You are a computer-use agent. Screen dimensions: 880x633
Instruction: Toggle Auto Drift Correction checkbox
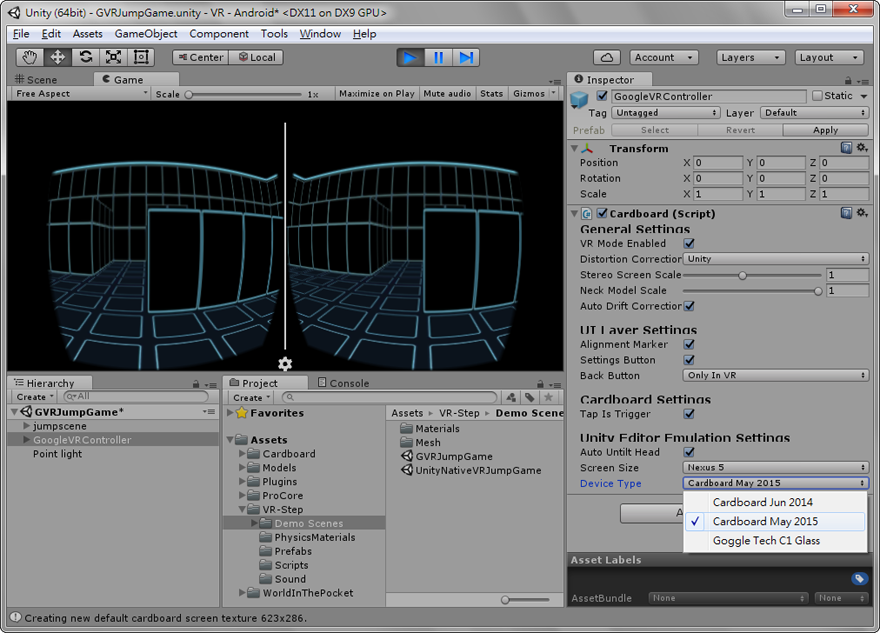coord(689,306)
